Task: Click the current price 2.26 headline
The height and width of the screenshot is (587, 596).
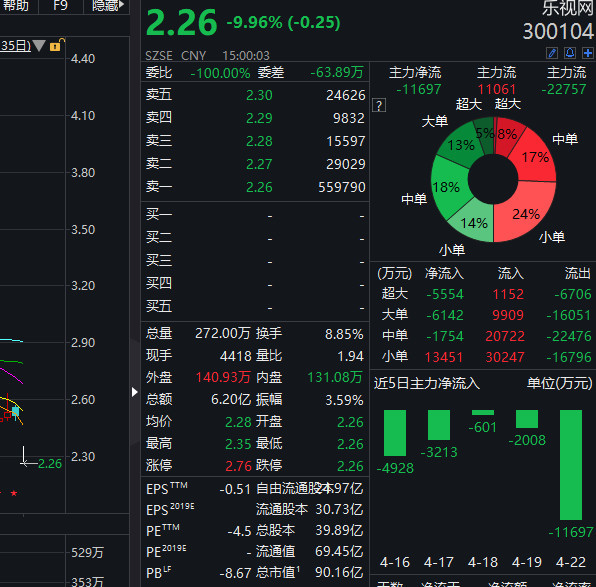Action: coord(181,23)
